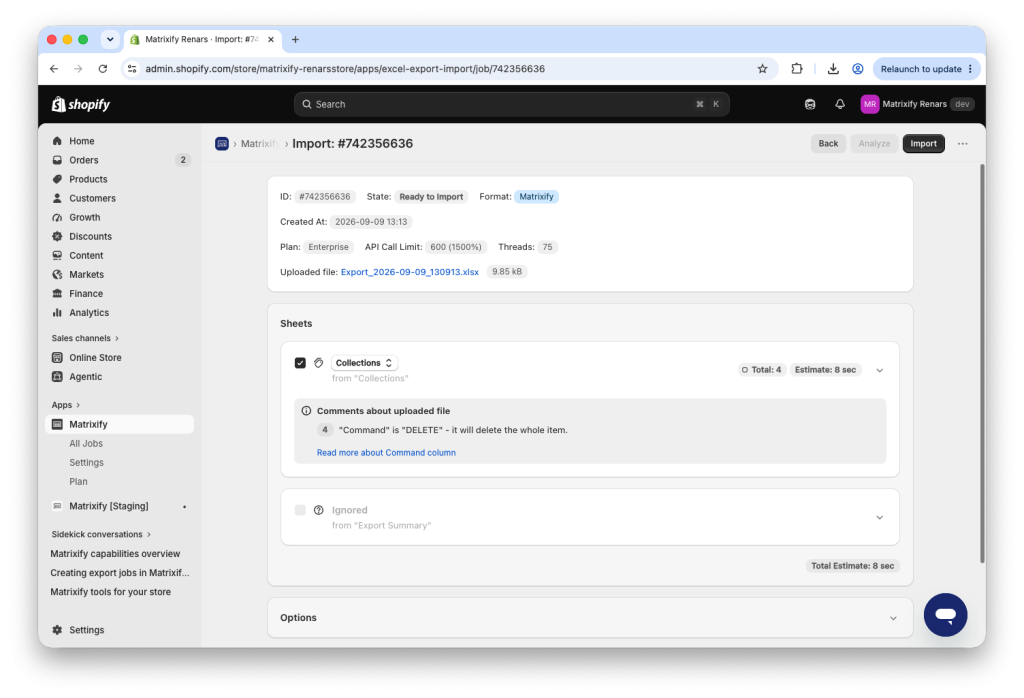The width and height of the screenshot is (1024, 698).
Task: Open a new browser tab
Action: coord(295,39)
